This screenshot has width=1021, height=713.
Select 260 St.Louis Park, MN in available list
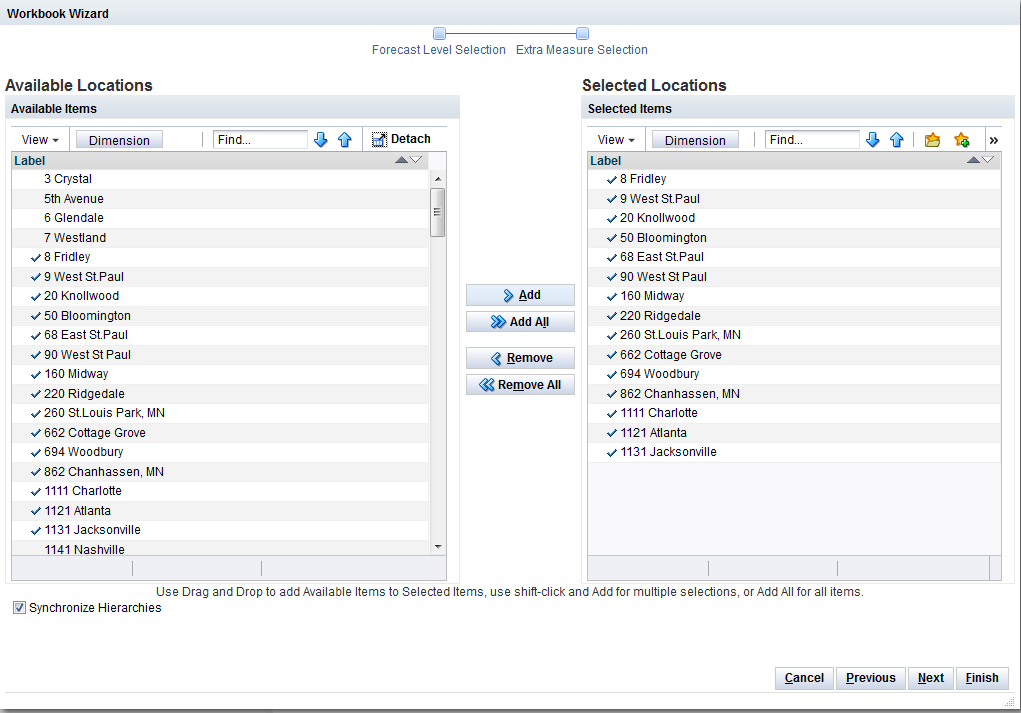220,413
